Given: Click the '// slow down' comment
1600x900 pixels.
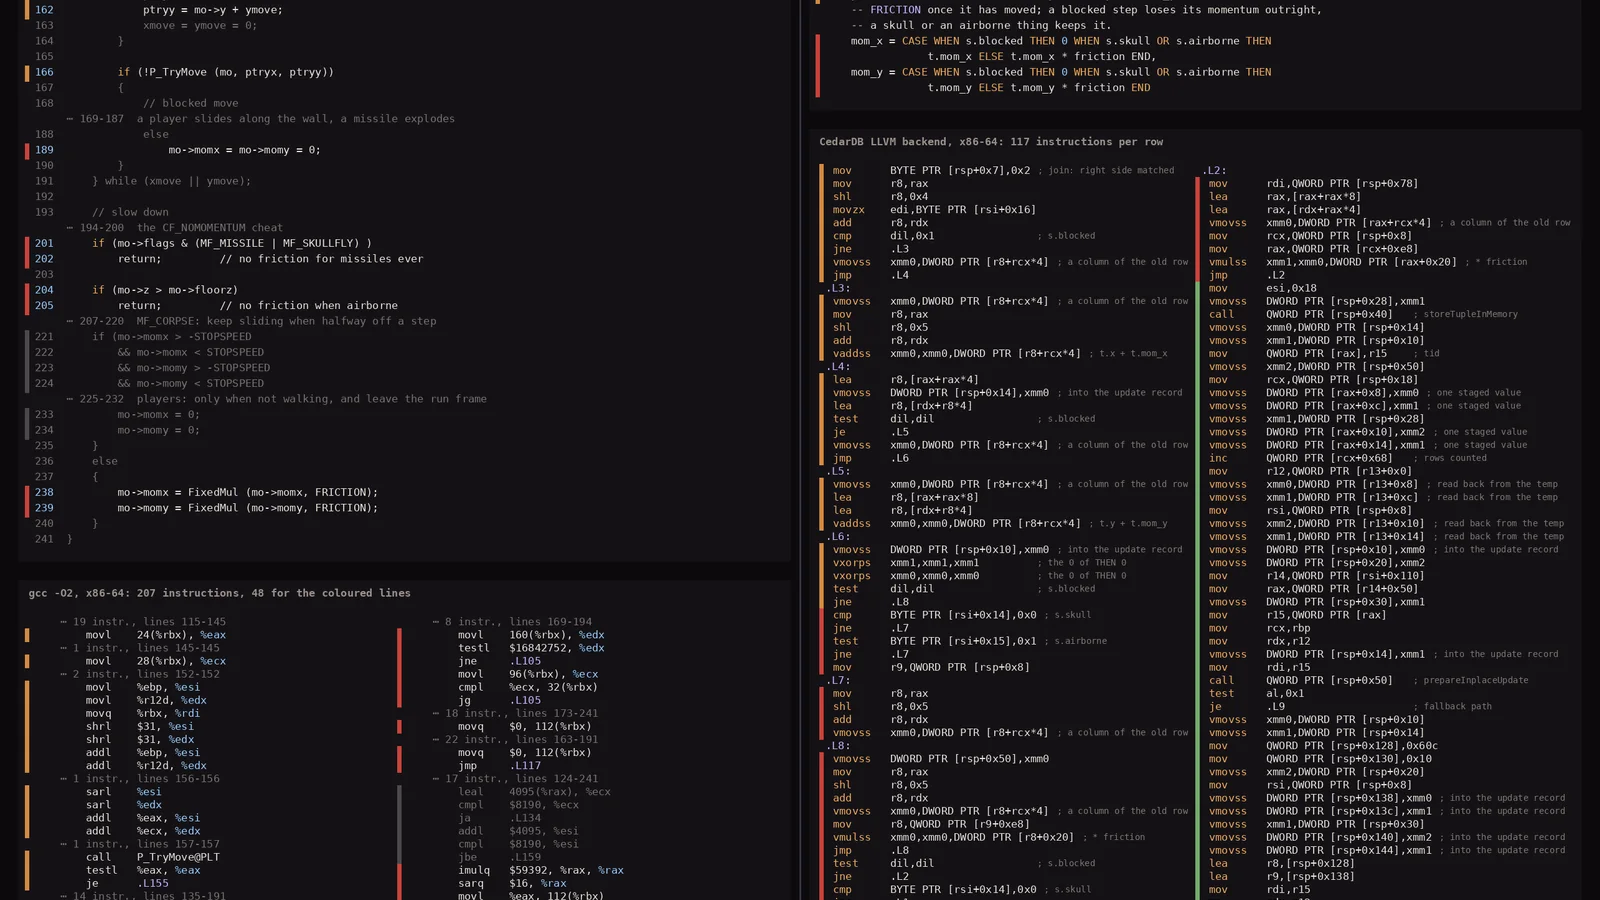Looking at the screenshot, I should pos(130,212).
